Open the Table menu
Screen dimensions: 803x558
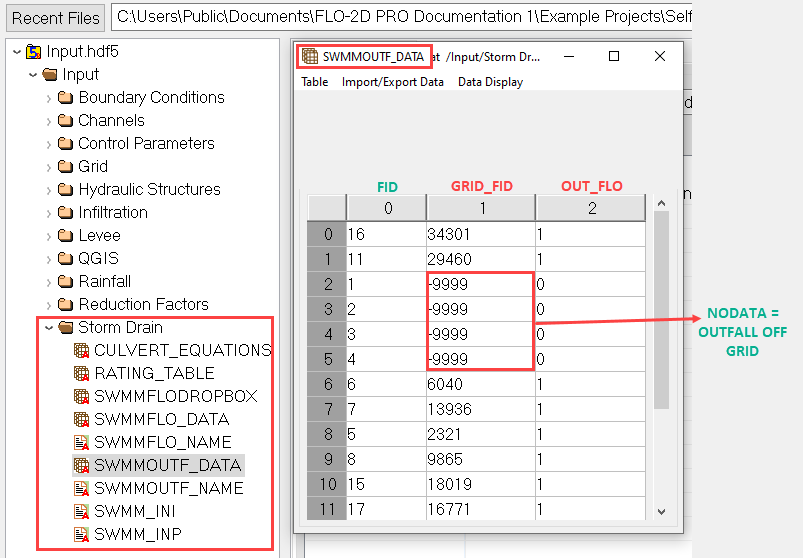coord(314,82)
